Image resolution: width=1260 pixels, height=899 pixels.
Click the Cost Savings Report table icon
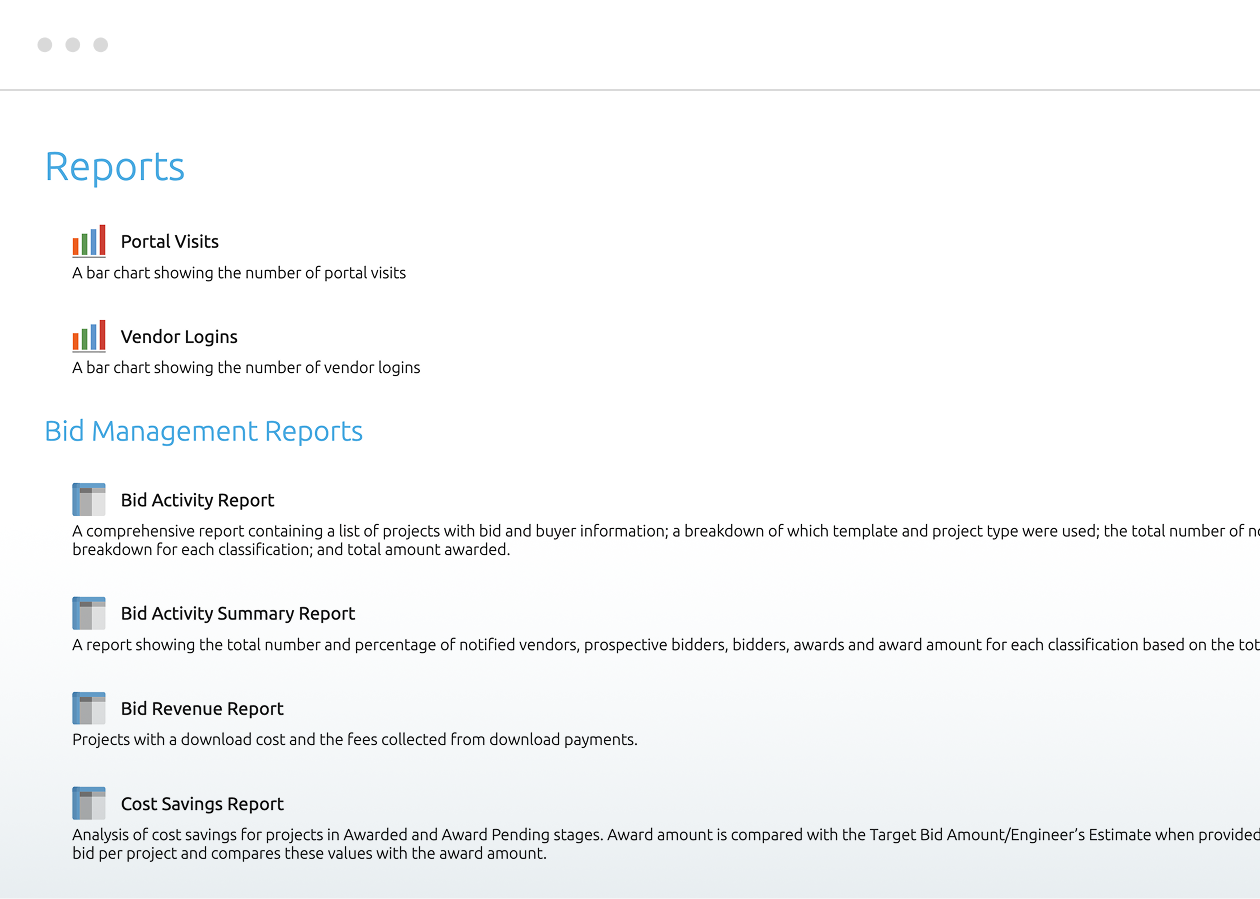coord(89,803)
